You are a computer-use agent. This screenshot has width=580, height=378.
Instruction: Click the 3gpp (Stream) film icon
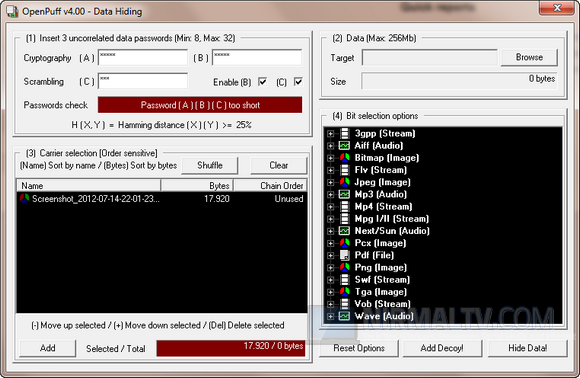click(344, 133)
